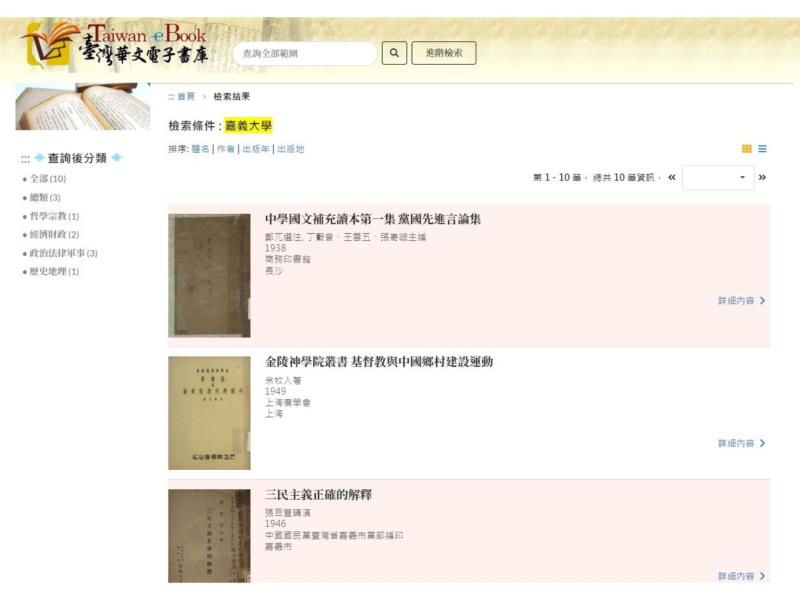This screenshot has height=600, width=800.
Task: Open the page number dropdown
Action: 718,178
